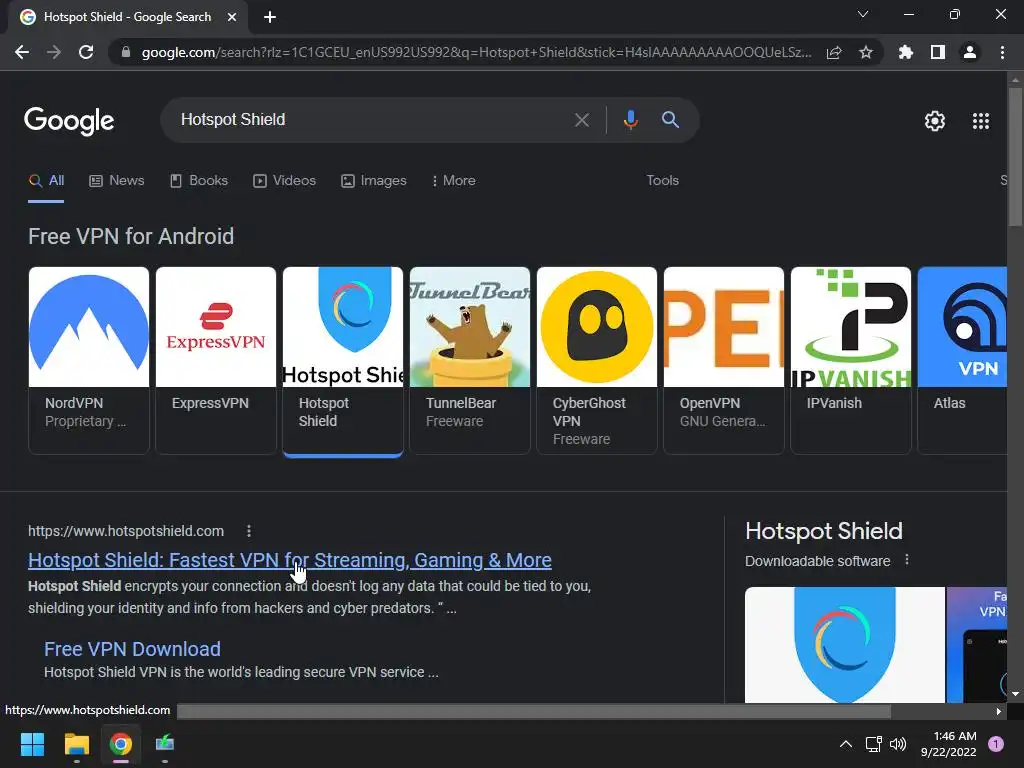Open the notification badge in the taskbar
The width and height of the screenshot is (1024, 768).
pyautogui.click(x=996, y=744)
